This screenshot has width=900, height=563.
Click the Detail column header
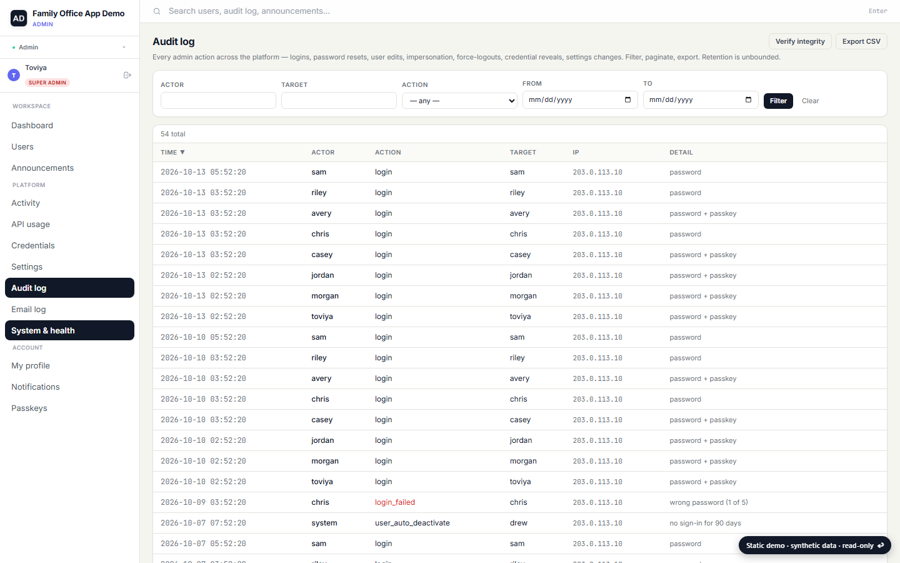pos(681,153)
